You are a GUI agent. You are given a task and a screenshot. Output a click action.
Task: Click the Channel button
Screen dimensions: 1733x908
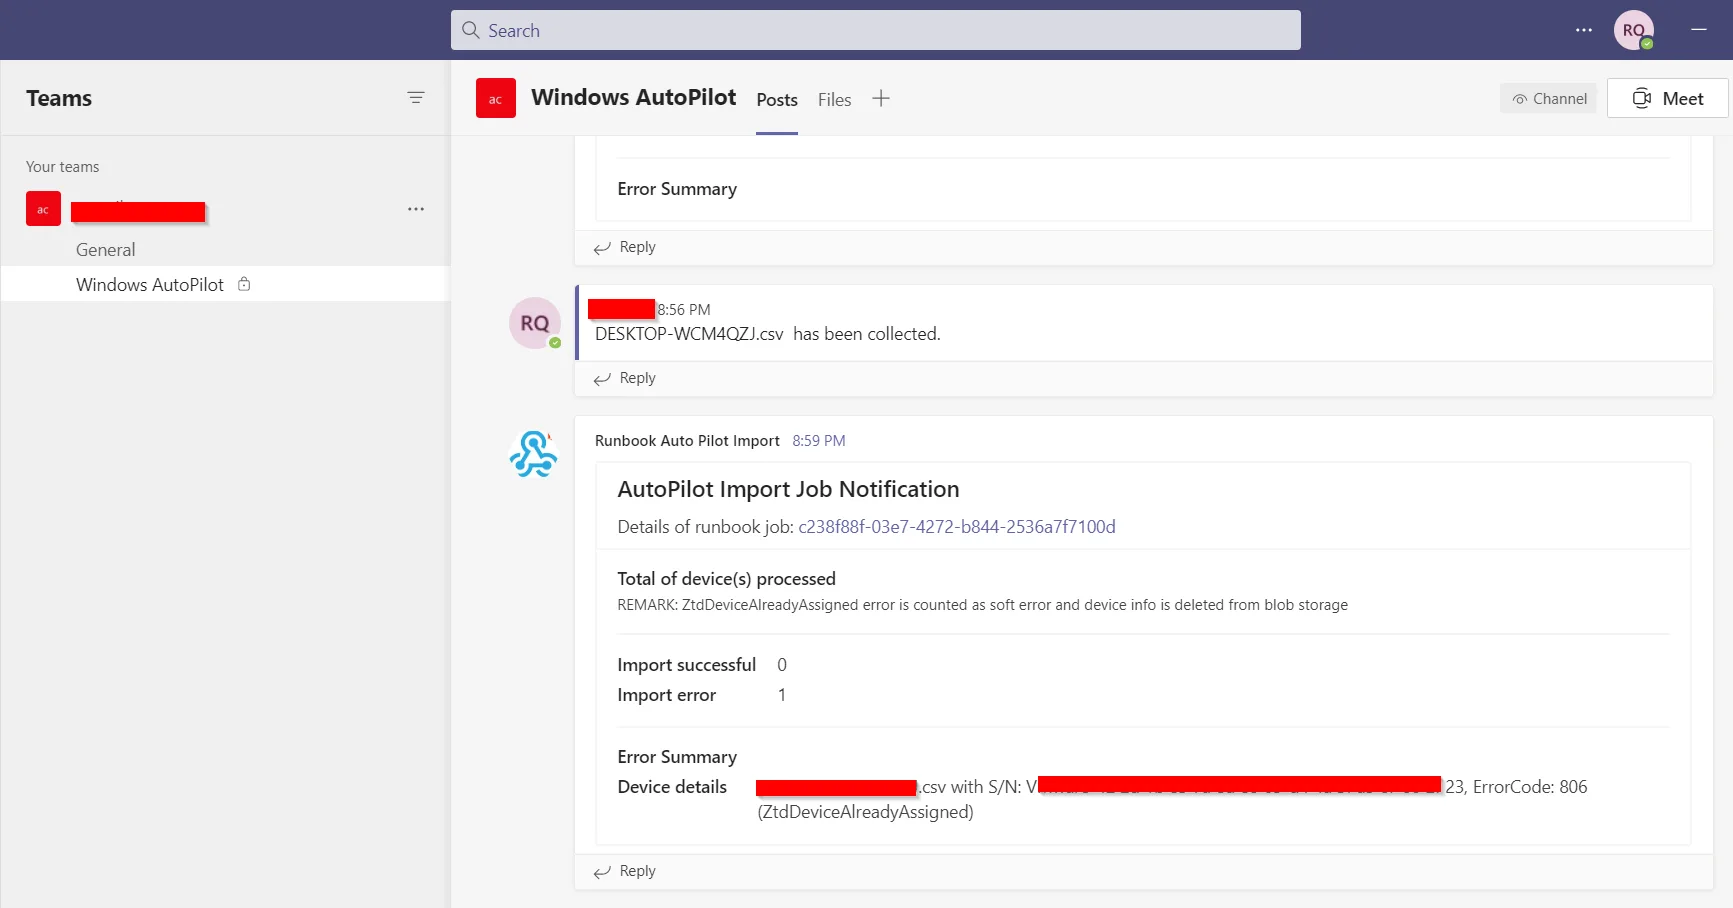[x=1549, y=98]
